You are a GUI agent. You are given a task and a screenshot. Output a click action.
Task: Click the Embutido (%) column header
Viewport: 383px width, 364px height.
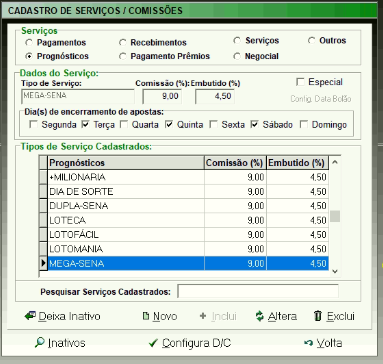pos(297,163)
